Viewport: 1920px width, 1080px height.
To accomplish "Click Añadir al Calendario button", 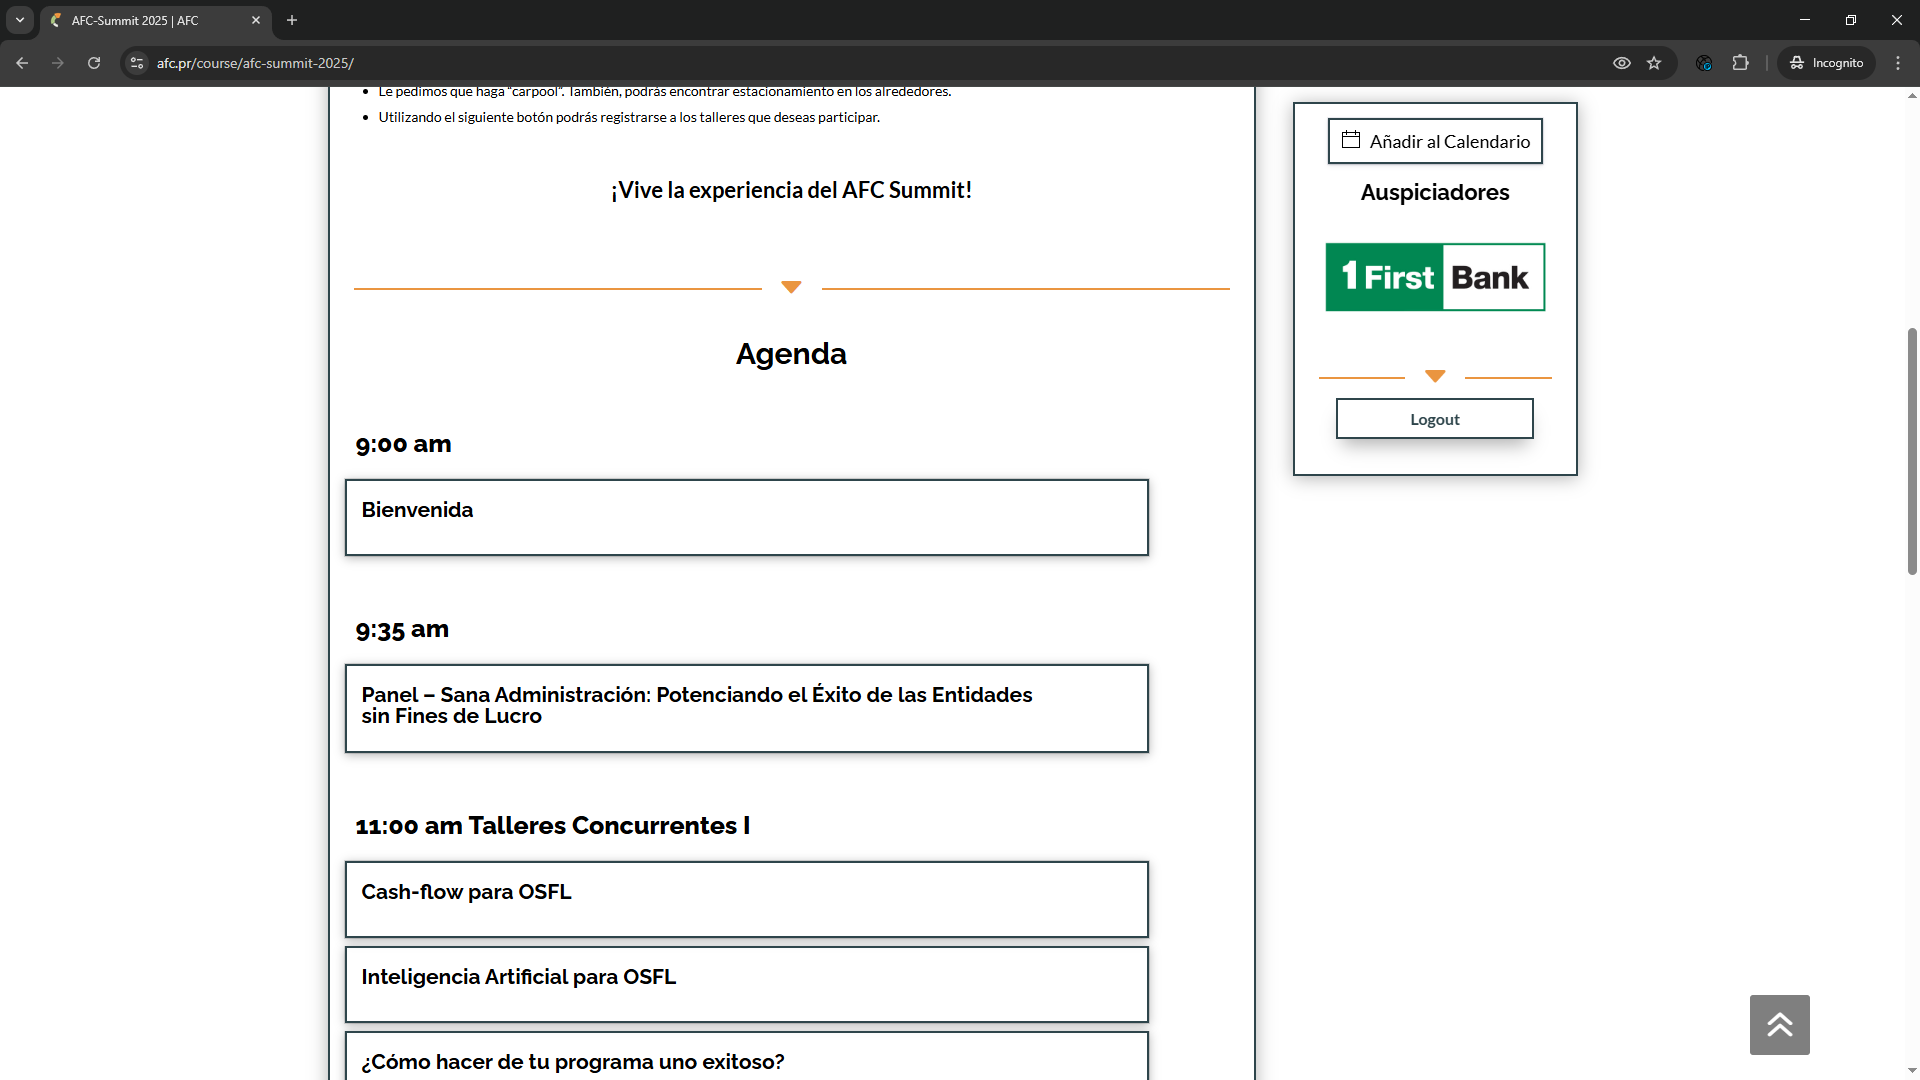I will point(1434,141).
